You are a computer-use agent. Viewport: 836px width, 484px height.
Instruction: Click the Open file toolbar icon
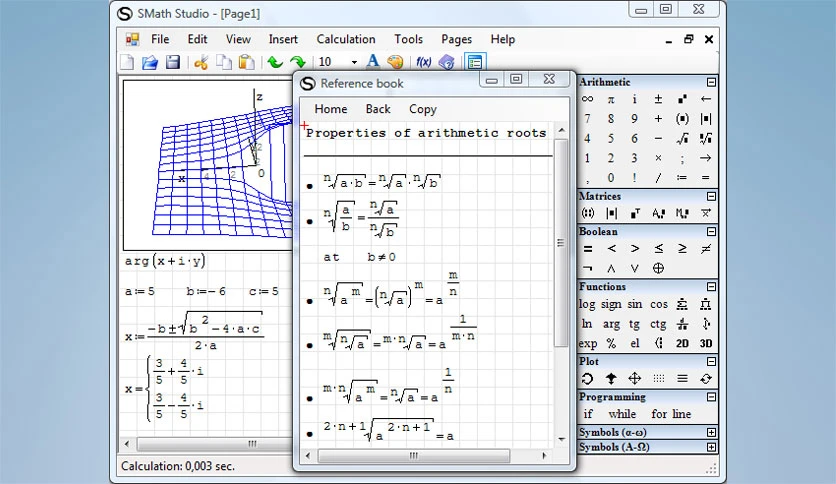[150, 62]
